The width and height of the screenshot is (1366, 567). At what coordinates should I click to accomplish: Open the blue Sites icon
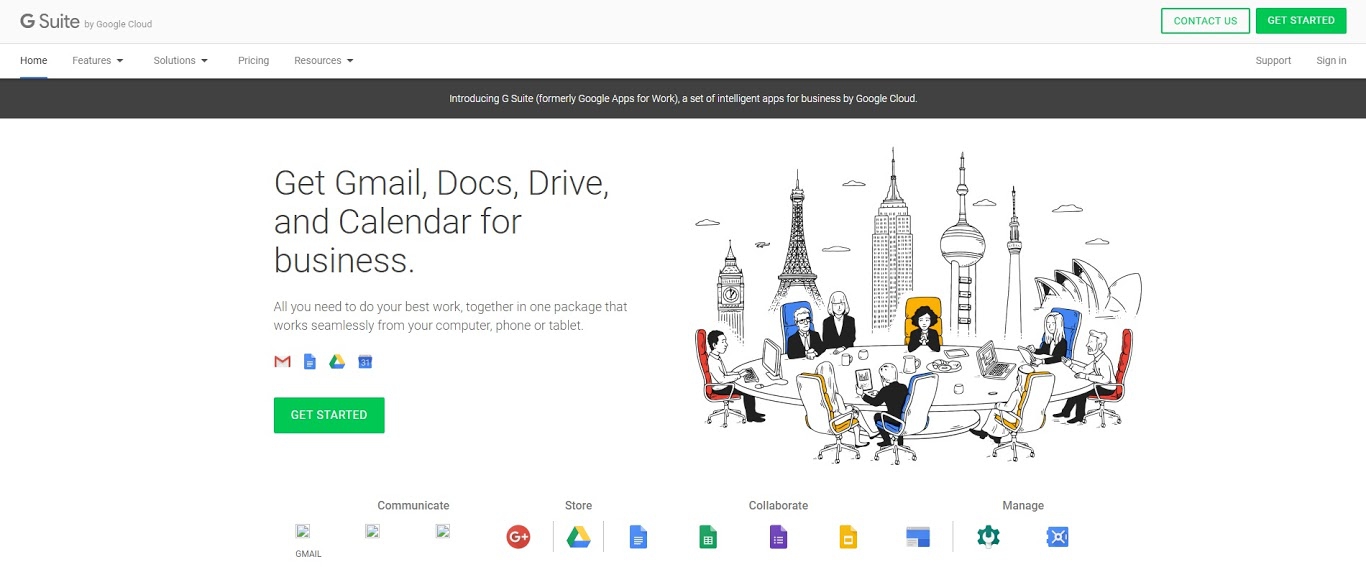(x=918, y=537)
